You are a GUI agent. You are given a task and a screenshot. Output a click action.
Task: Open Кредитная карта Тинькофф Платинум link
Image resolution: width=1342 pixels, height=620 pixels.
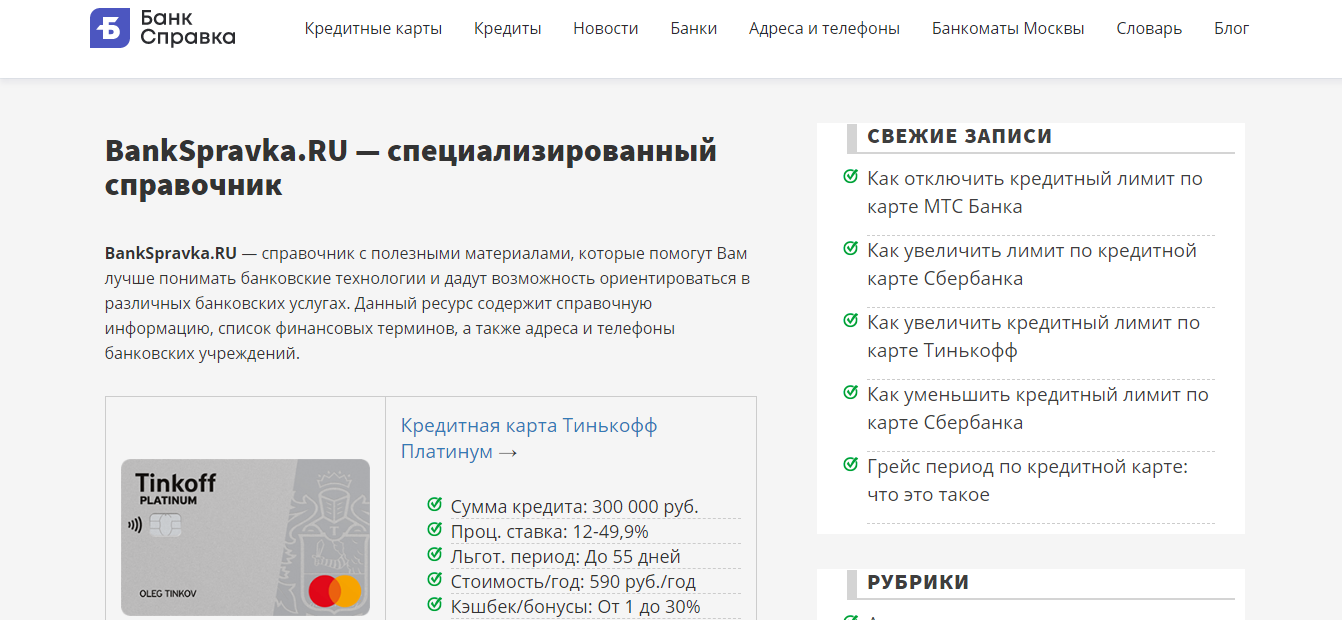529,438
